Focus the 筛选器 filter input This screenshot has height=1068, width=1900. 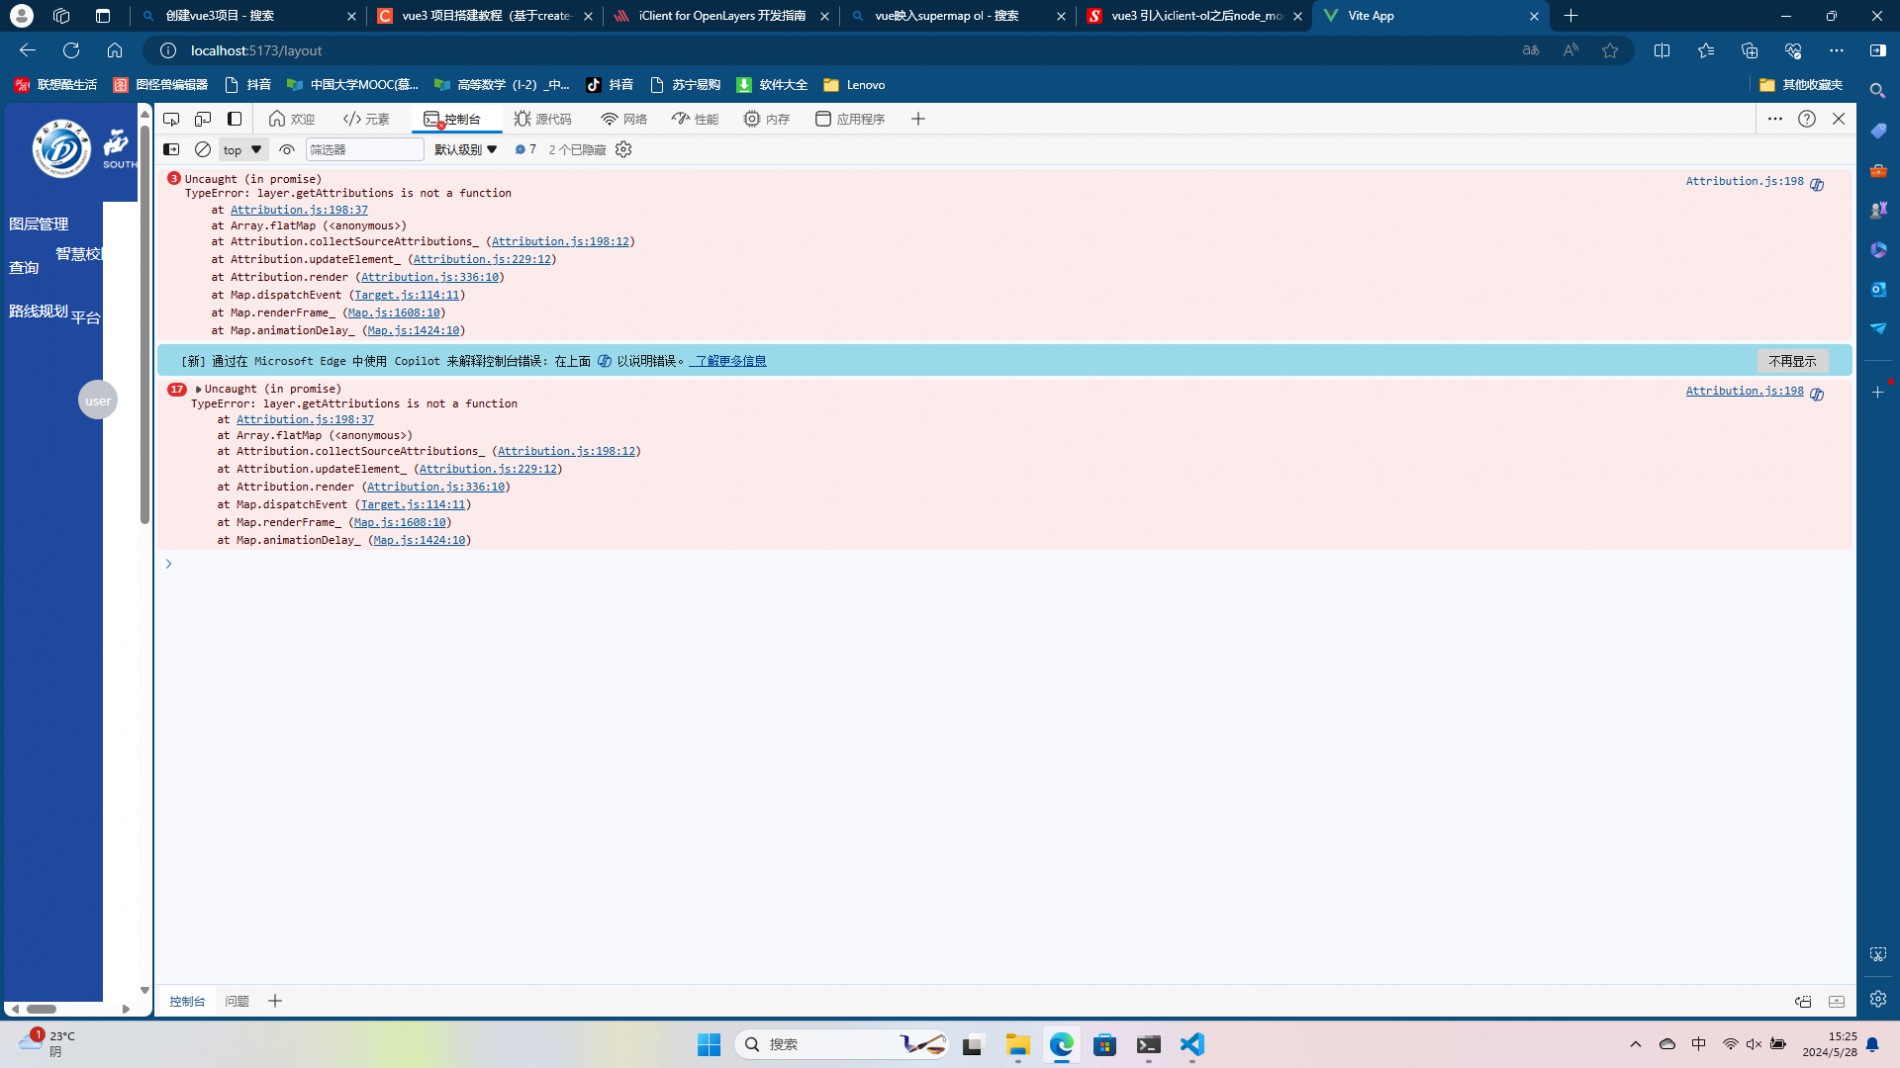(364, 149)
